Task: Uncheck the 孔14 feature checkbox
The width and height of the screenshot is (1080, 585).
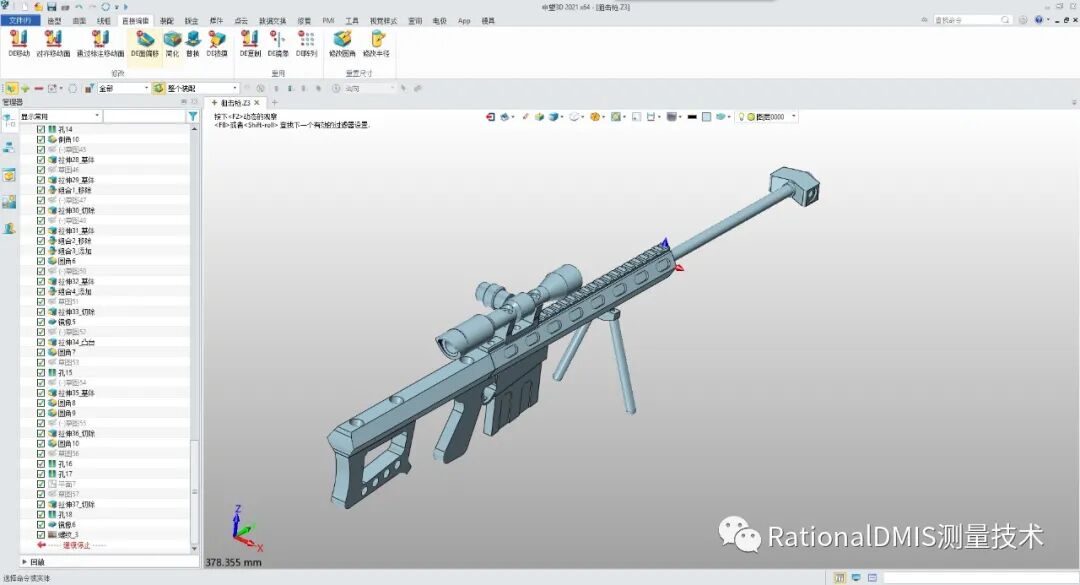Action: pyautogui.click(x=39, y=127)
